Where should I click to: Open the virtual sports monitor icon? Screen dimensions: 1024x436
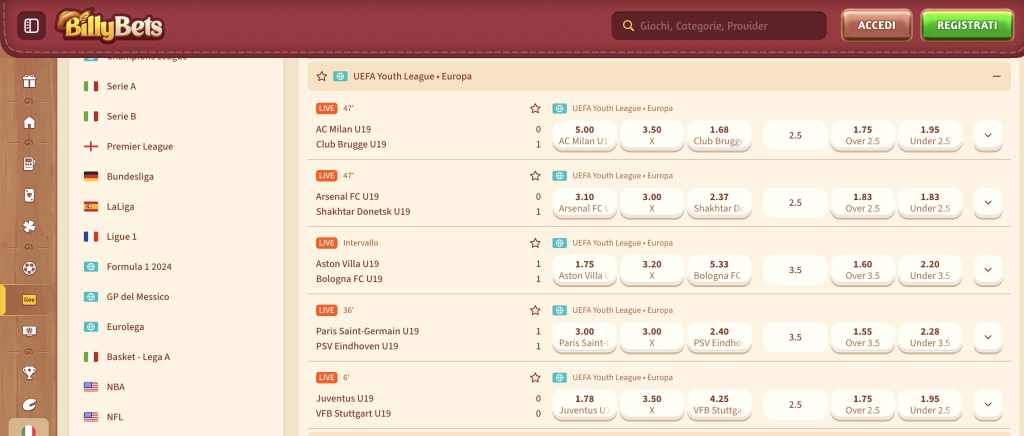(29, 331)
